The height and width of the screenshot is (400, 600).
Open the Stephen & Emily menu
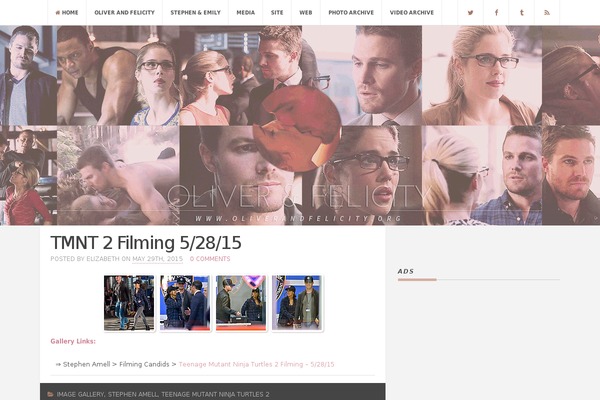pos(196,13)
